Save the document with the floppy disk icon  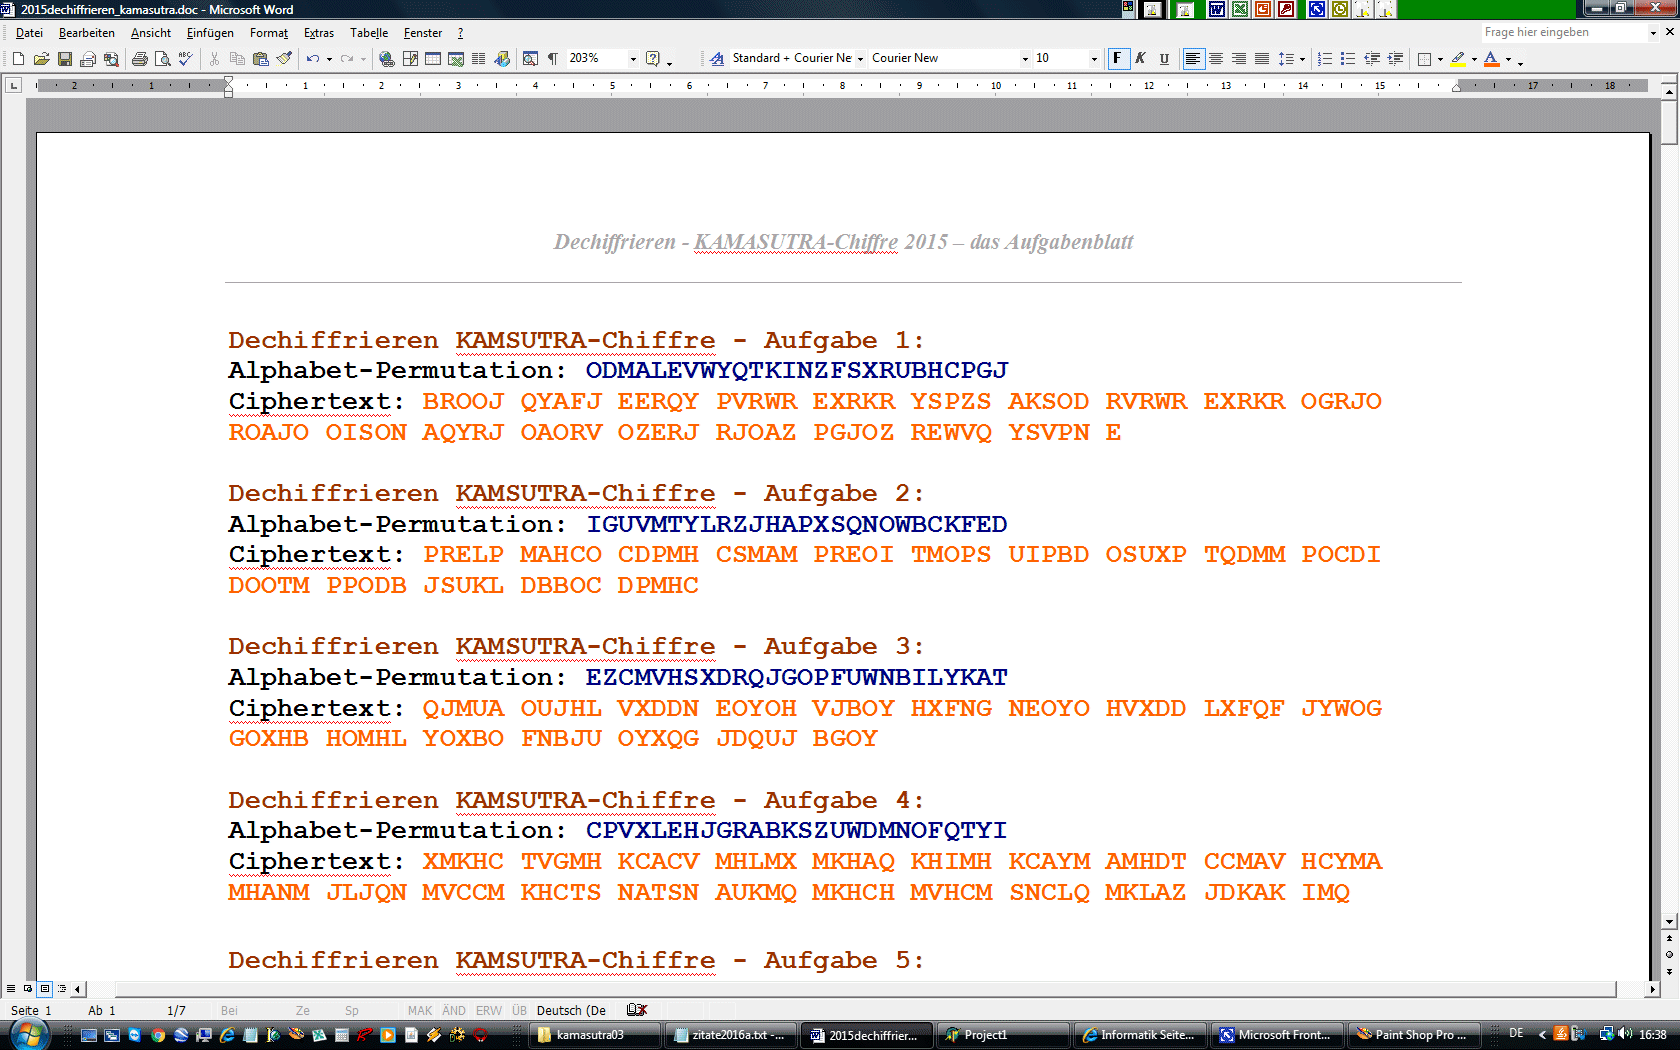click(65, 59)
